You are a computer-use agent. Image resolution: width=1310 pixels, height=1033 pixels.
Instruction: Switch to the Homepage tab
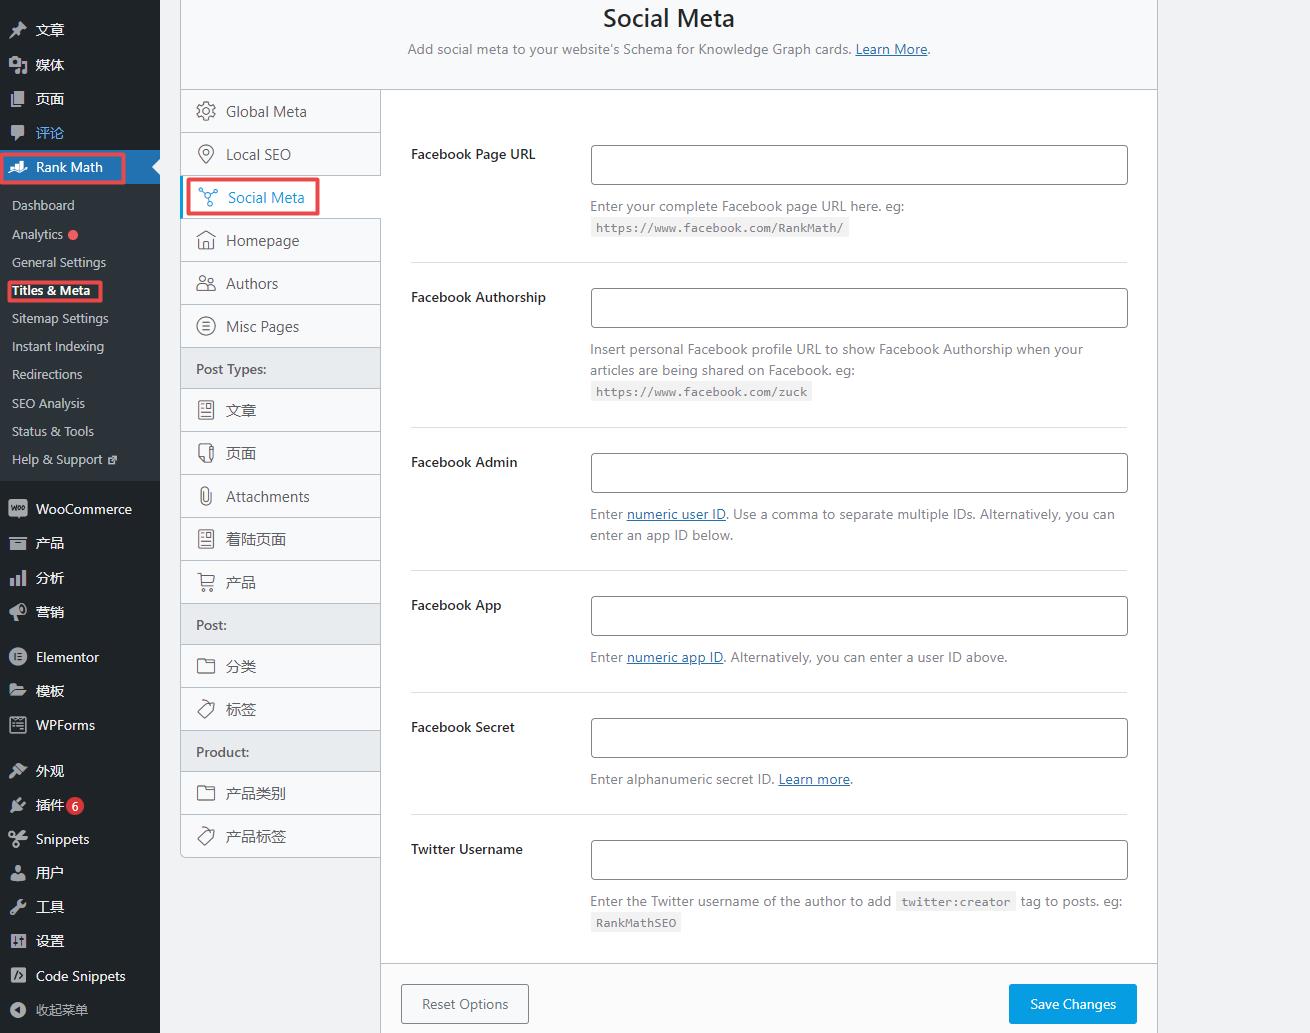point(280,240)
